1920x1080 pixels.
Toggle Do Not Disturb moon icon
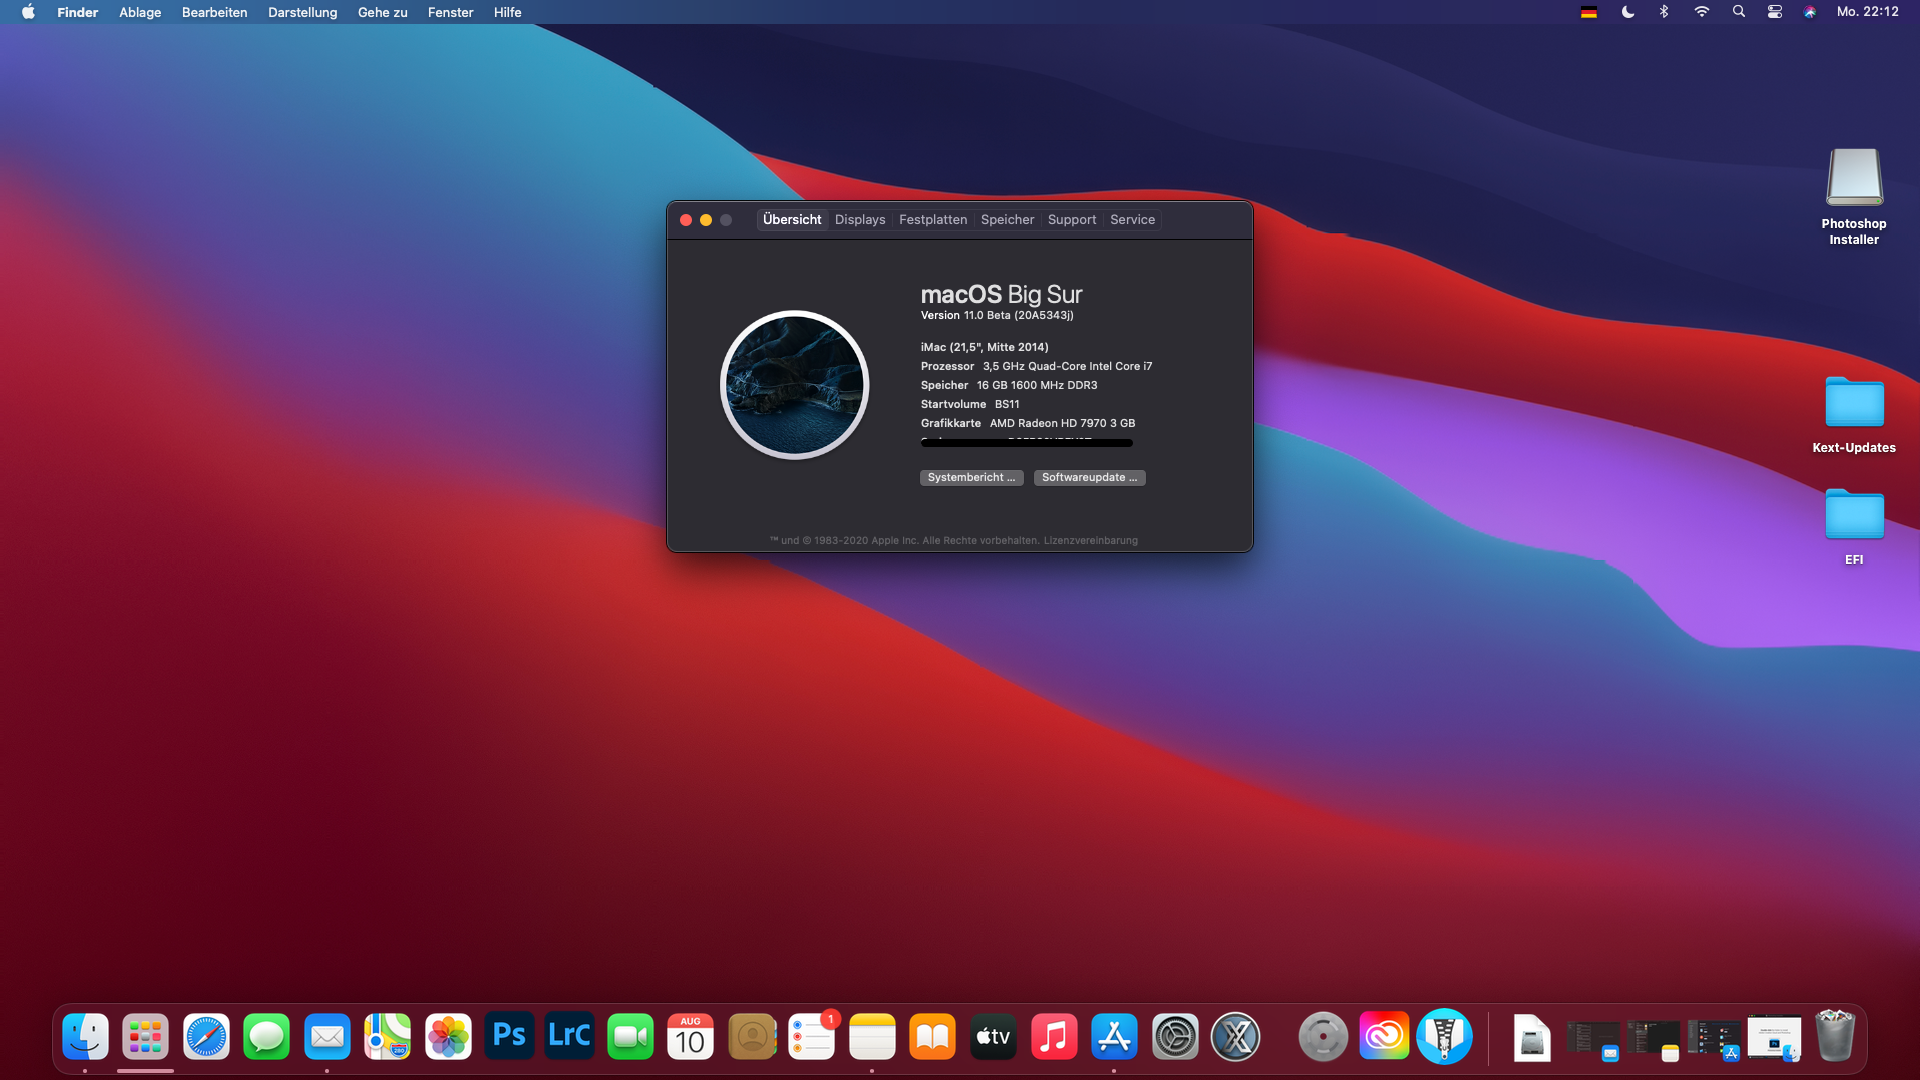coord(1628,12)
